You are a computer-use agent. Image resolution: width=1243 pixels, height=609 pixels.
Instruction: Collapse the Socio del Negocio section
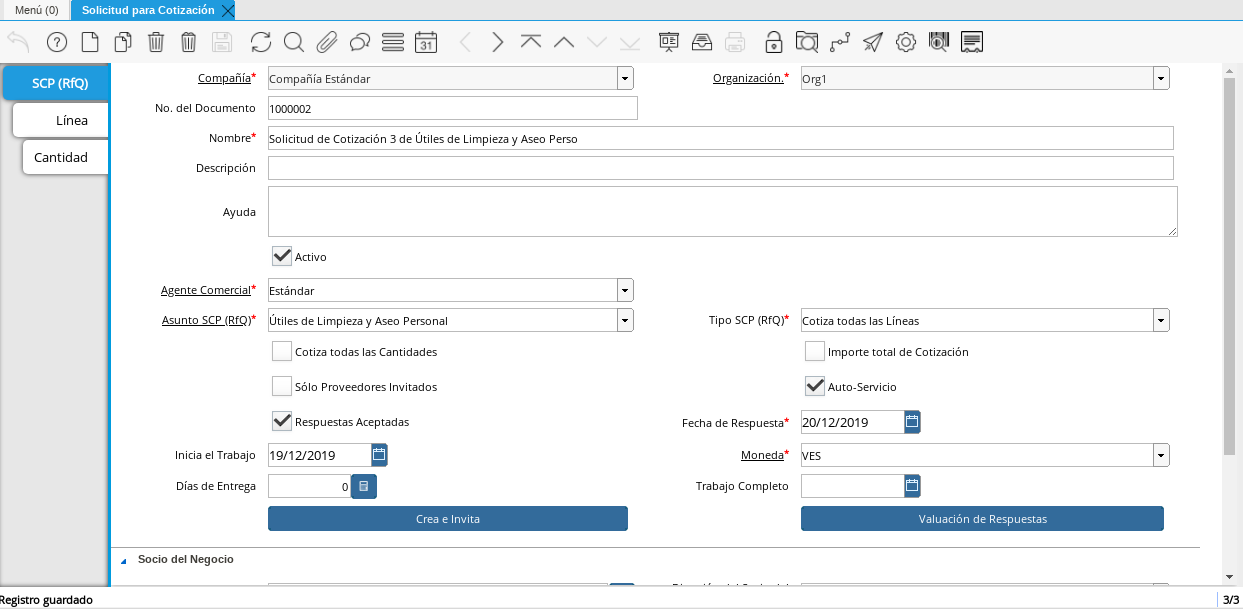tap(125, 560)
